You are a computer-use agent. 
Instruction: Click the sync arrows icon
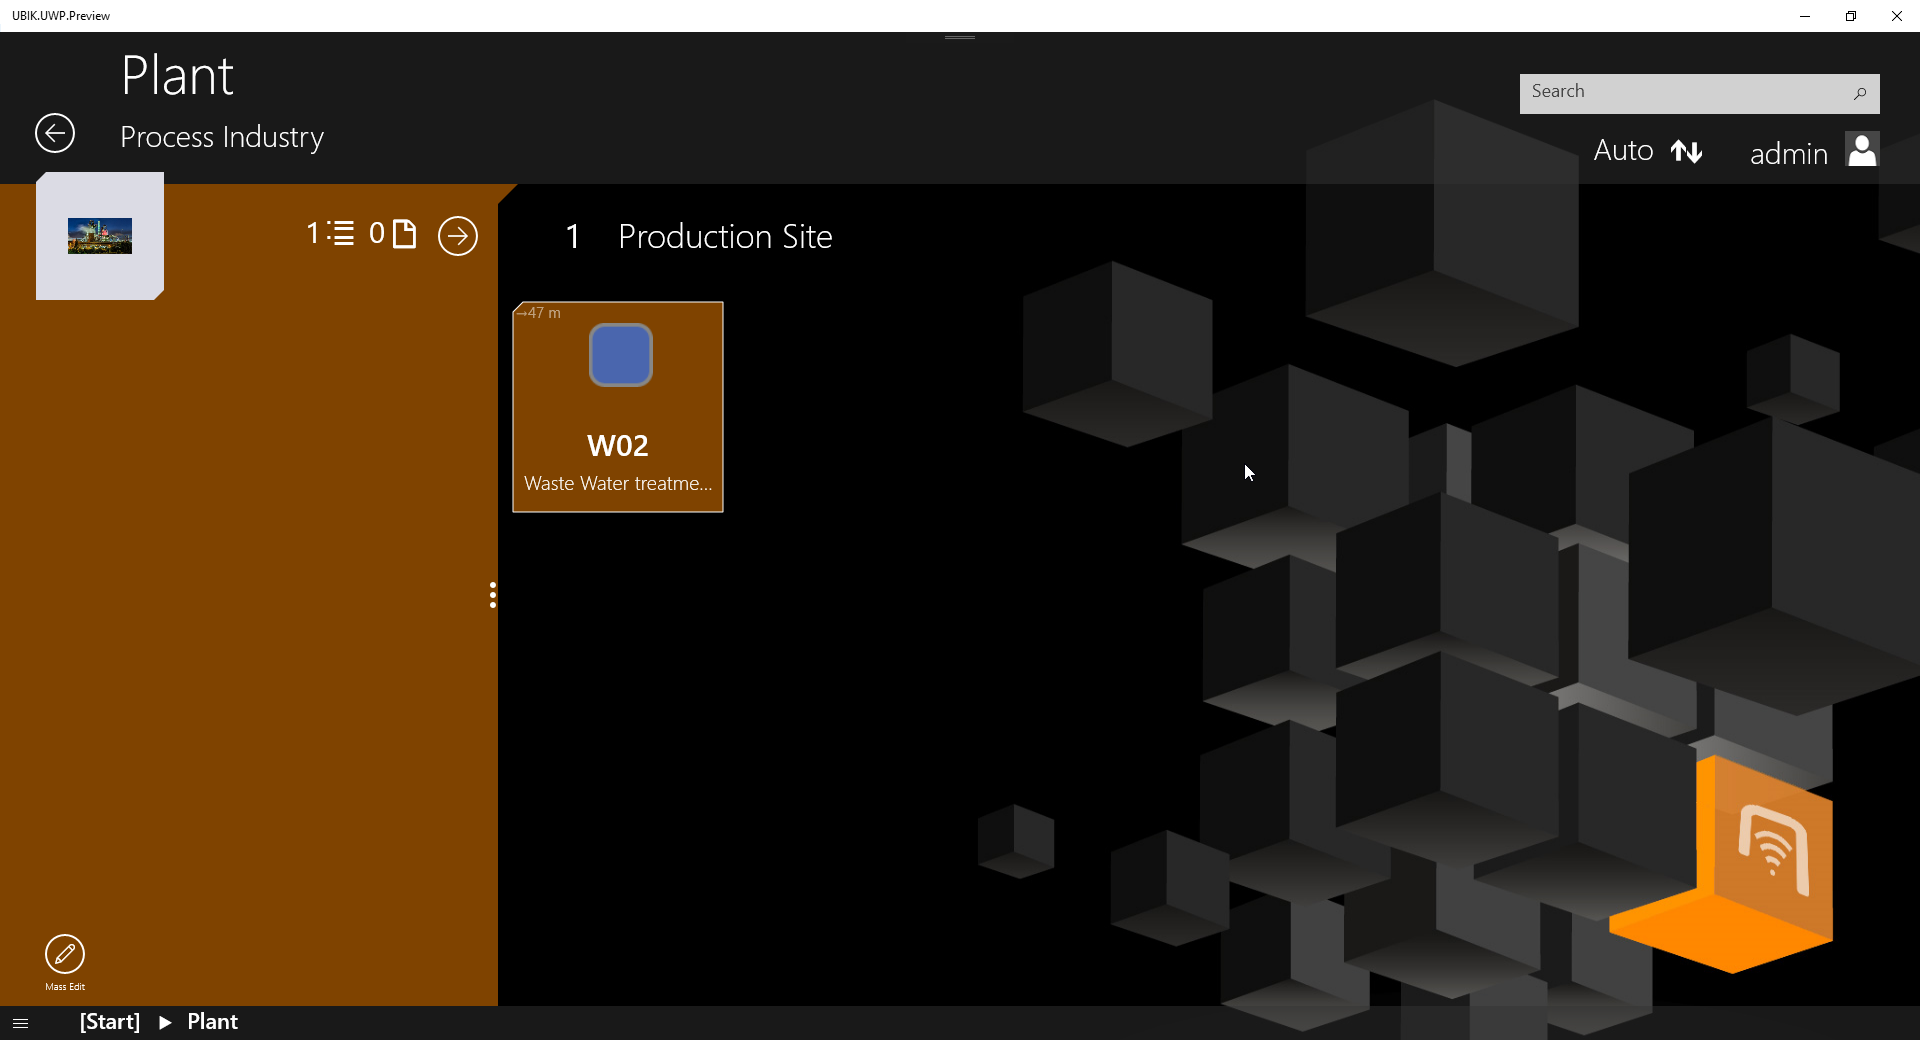pos(1687,152)
